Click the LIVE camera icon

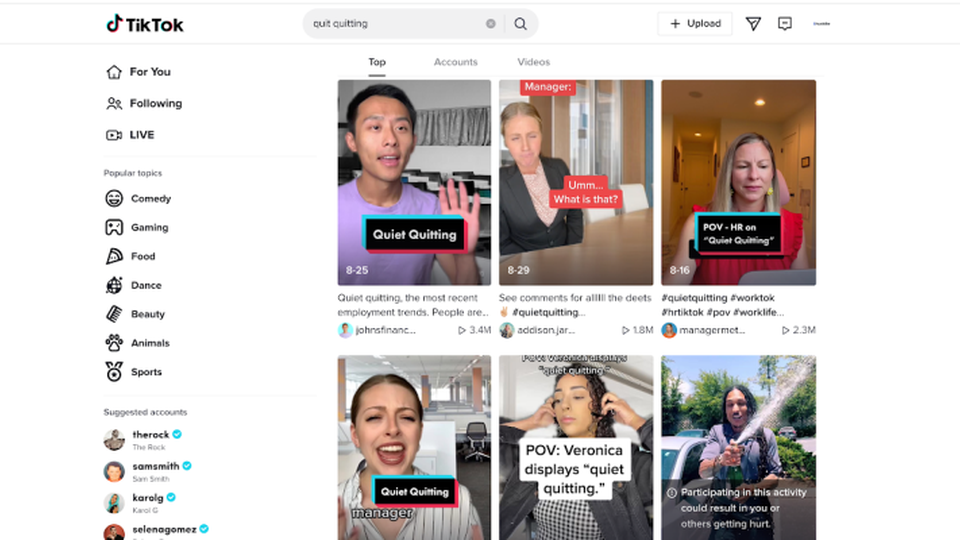point(114,135)
